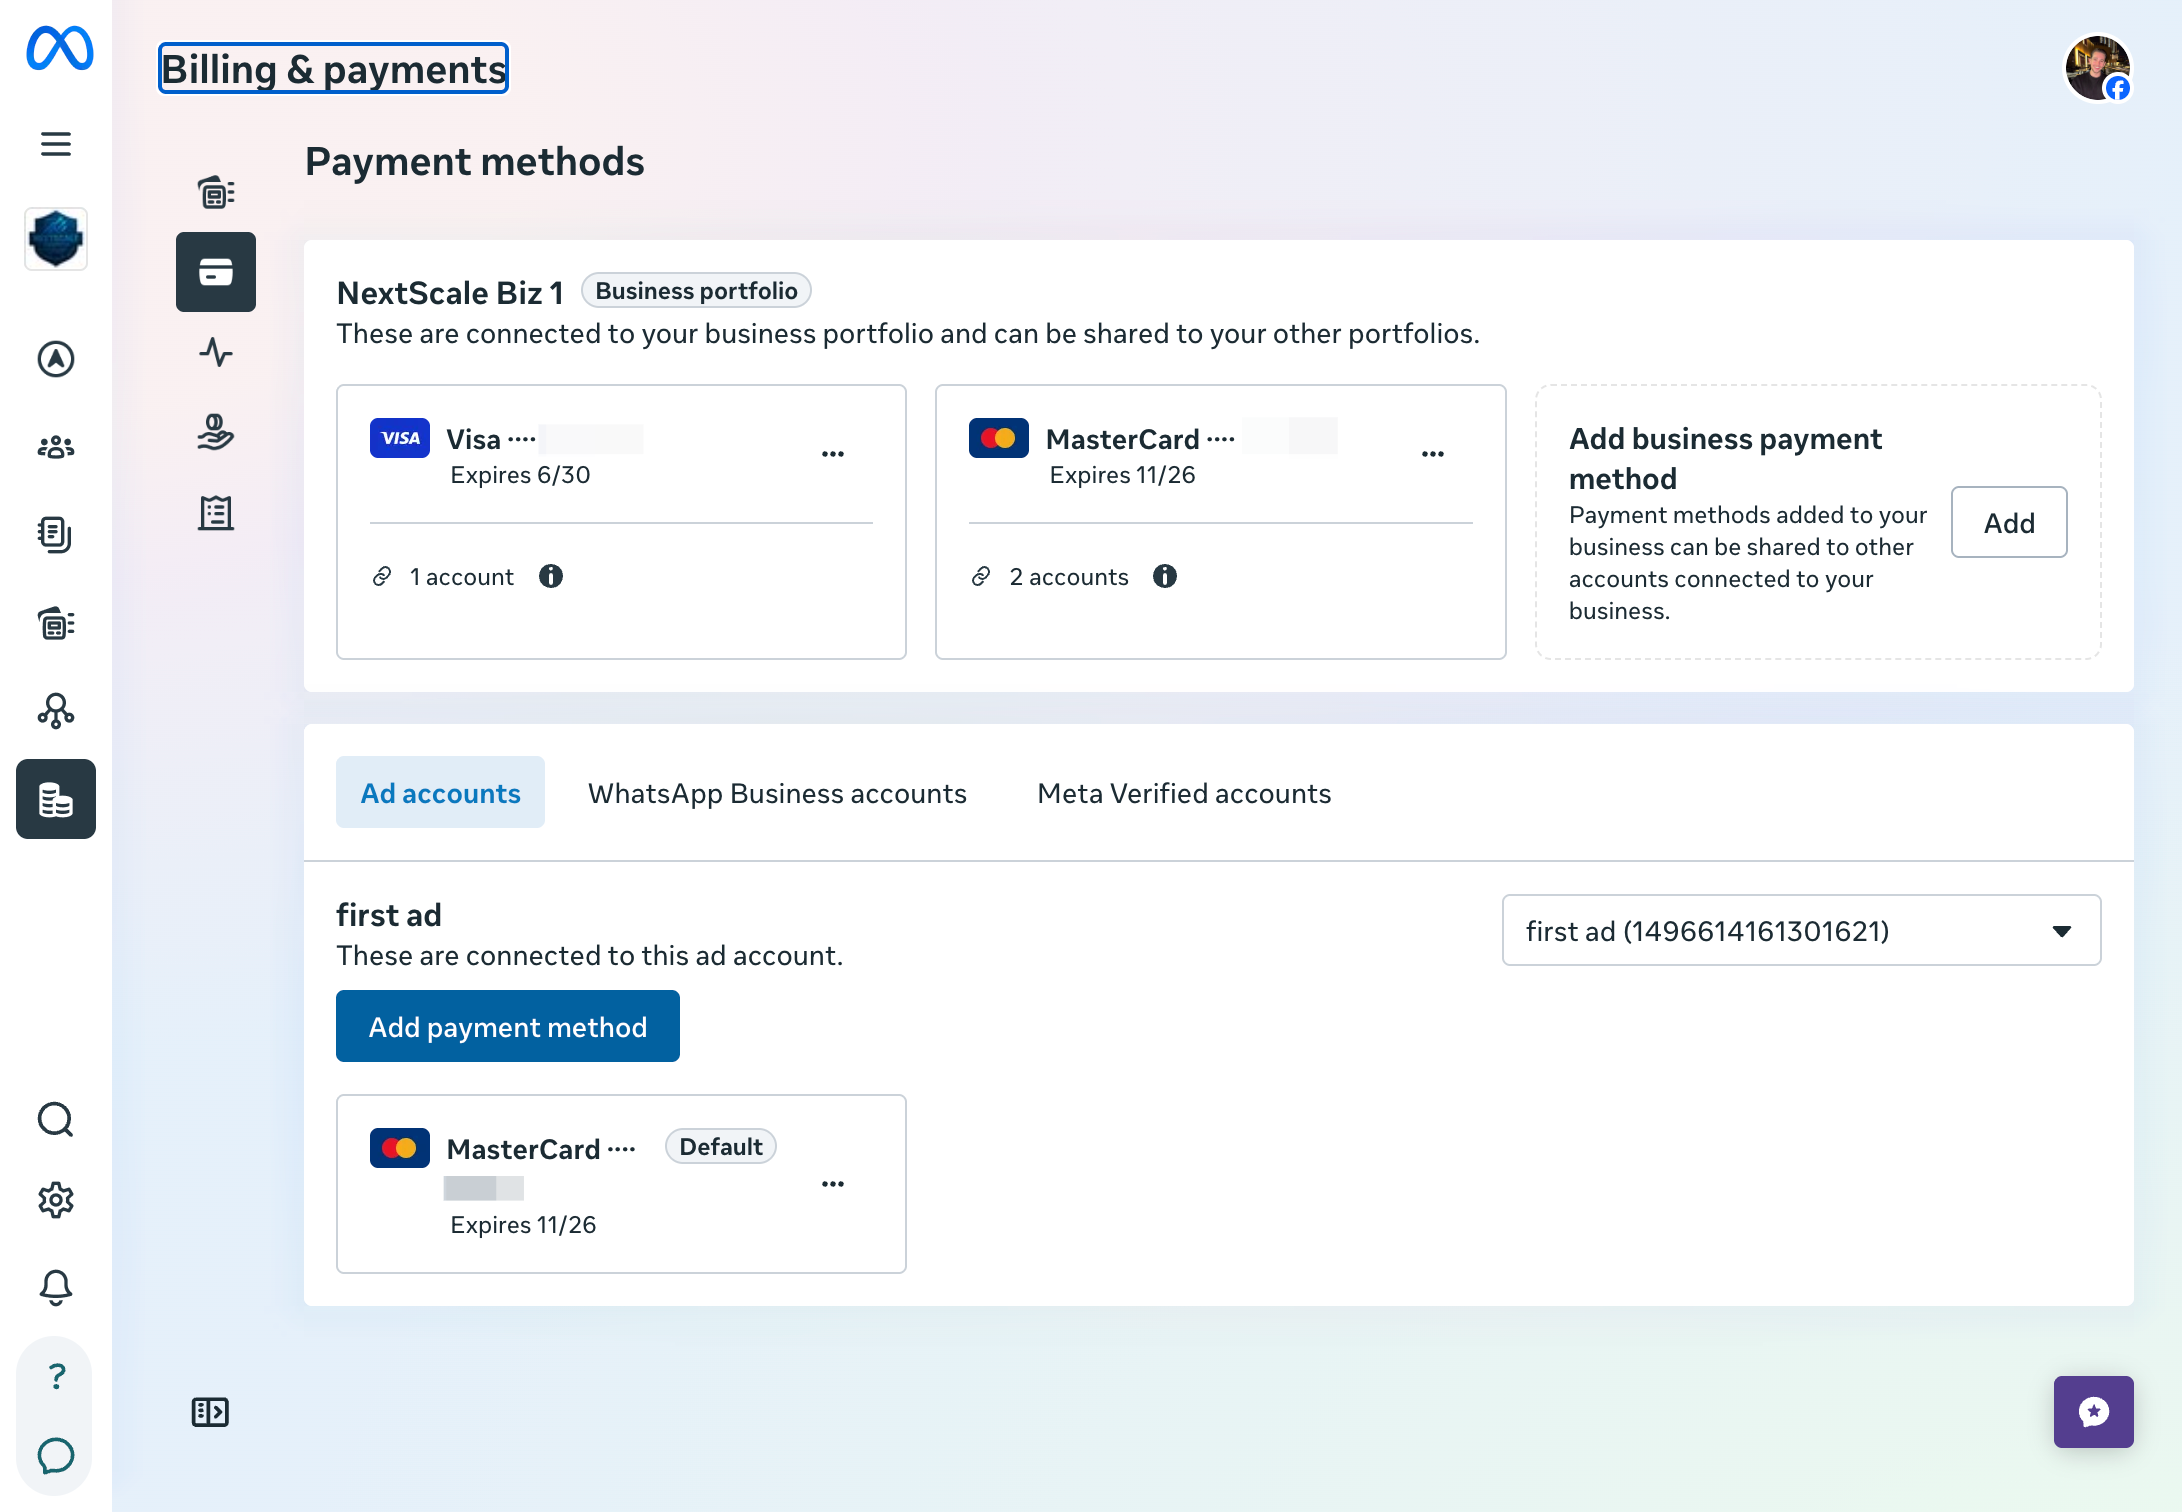Click the search magnifier icon
This screenshot has height=1512, width=2182.
click(56, 1120)
